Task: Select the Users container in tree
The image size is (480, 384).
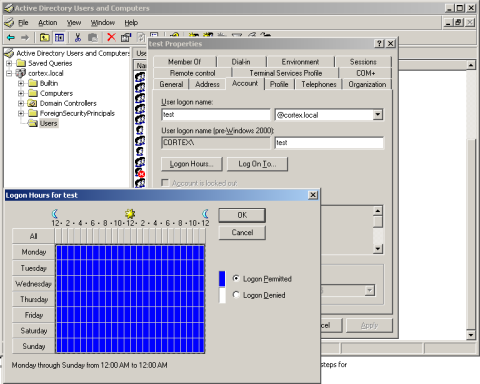Action: 48,123
